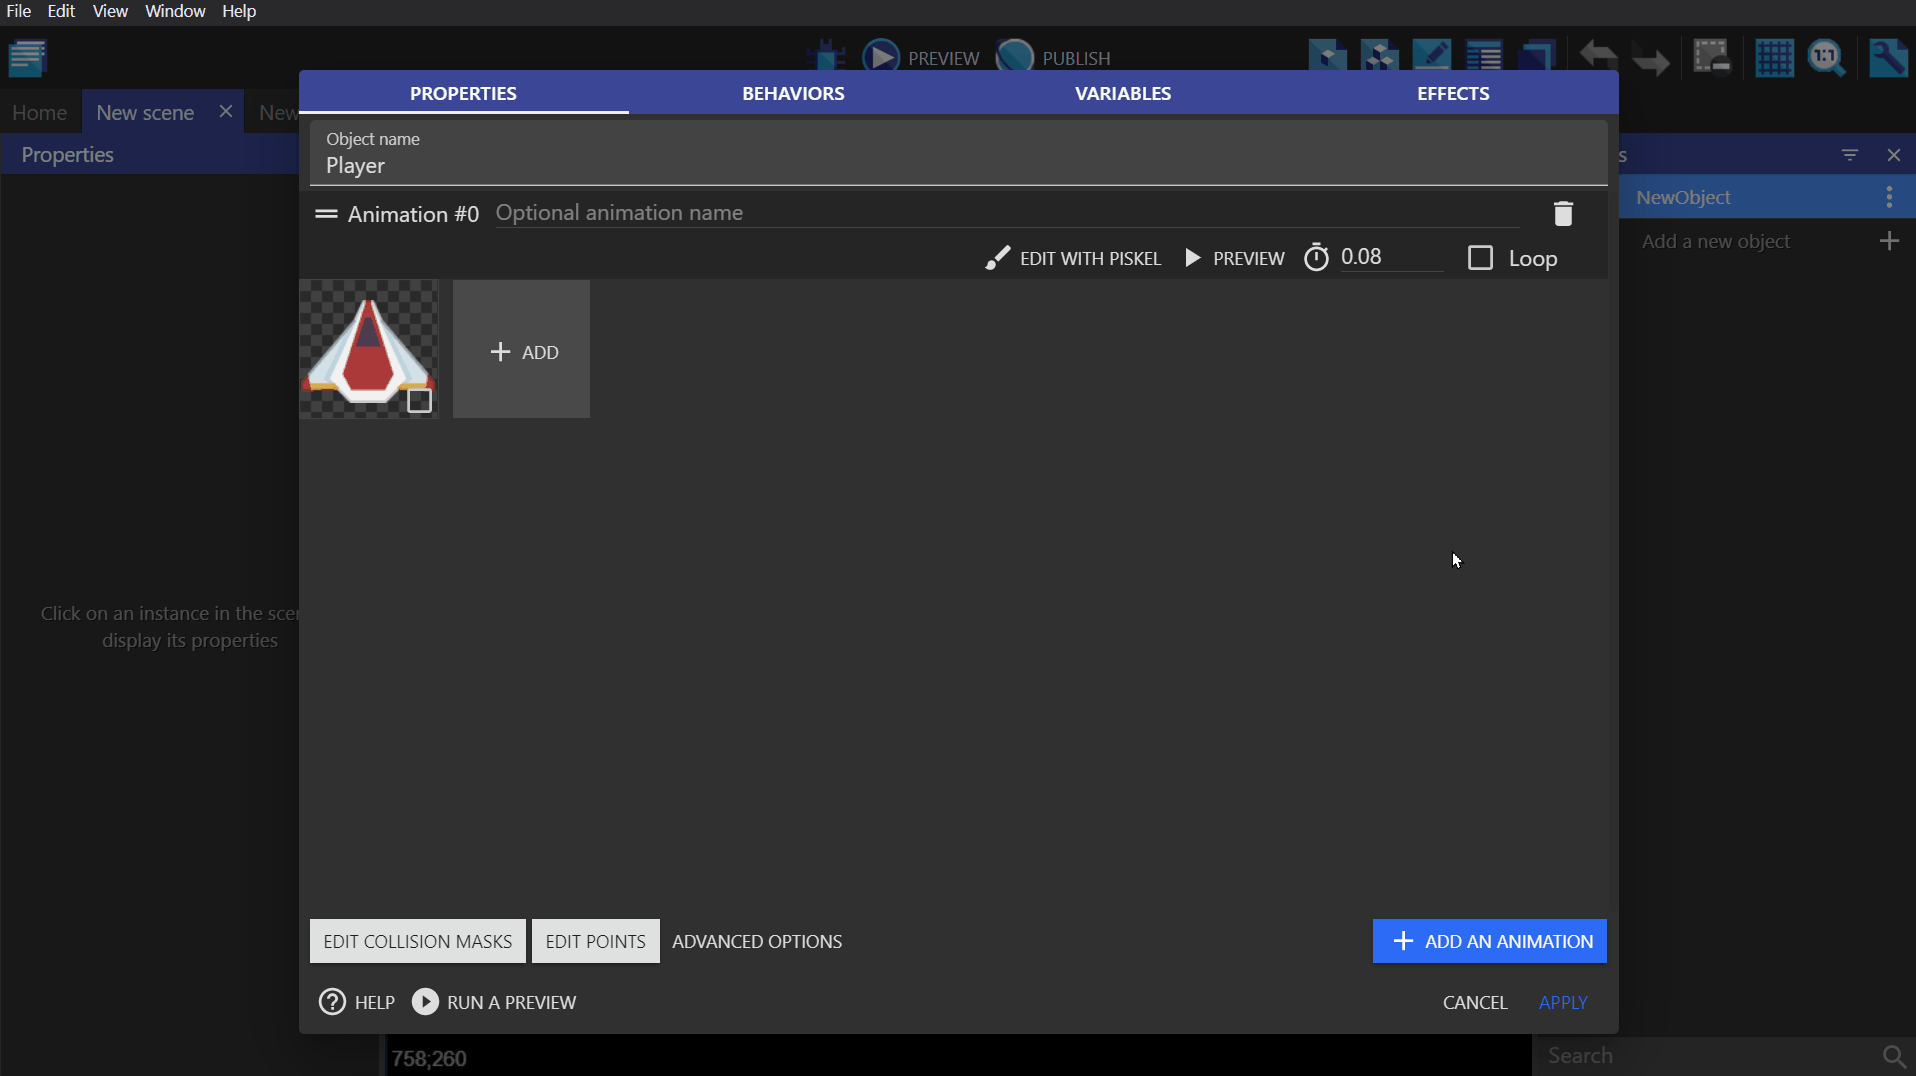Open the Effects tab
The image size is (1916, 1076).
[x=1453, y=93]
